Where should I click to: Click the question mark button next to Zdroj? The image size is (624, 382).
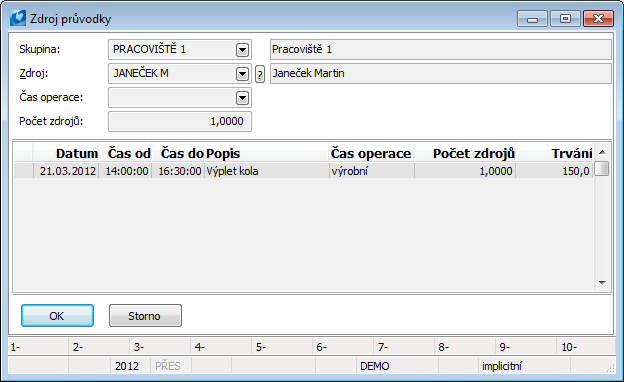(260, 74)
